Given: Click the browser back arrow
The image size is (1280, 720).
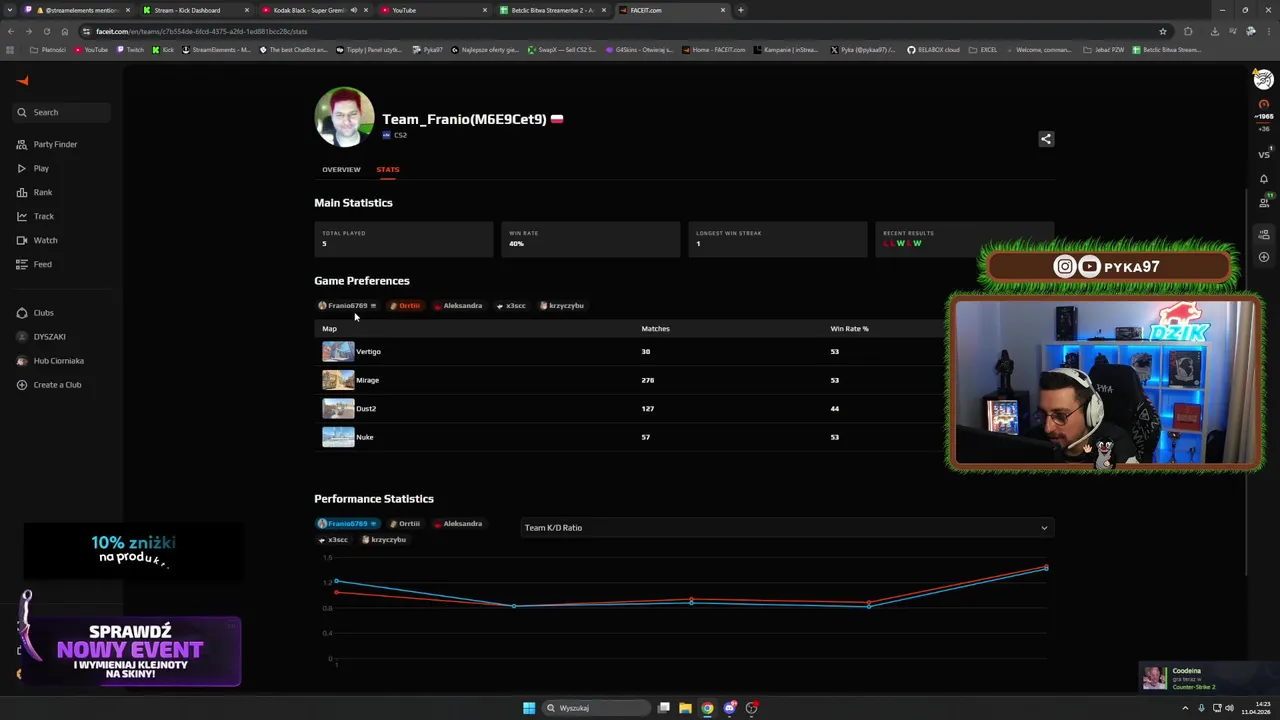Looking at the screenshot, I should click(x=11, y=31).
